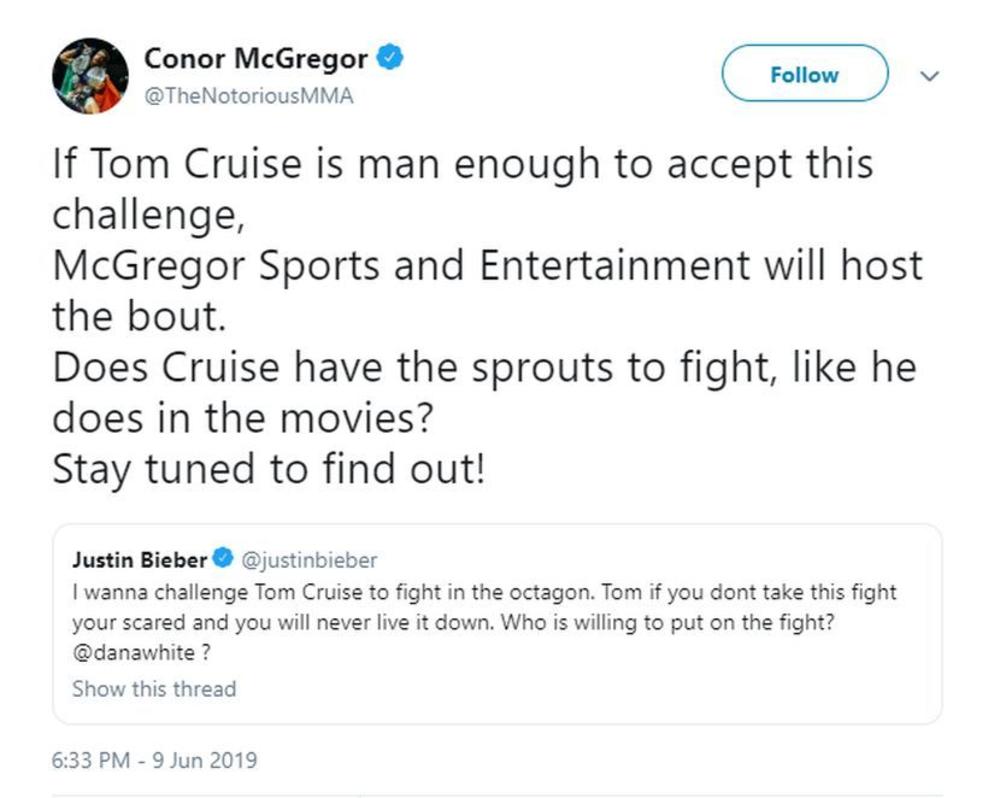Open the tweet options chevron menu
This screenshot has height=798, width=1000.
(x=929, y=75)
